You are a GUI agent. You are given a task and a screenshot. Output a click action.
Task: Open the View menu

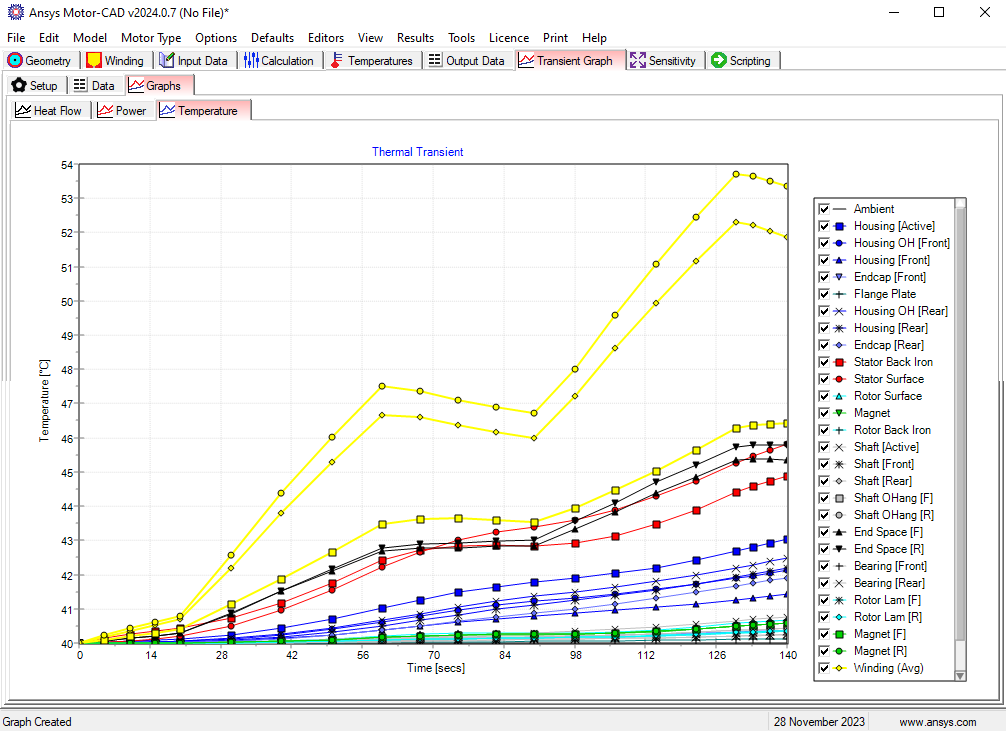(370, 38)
